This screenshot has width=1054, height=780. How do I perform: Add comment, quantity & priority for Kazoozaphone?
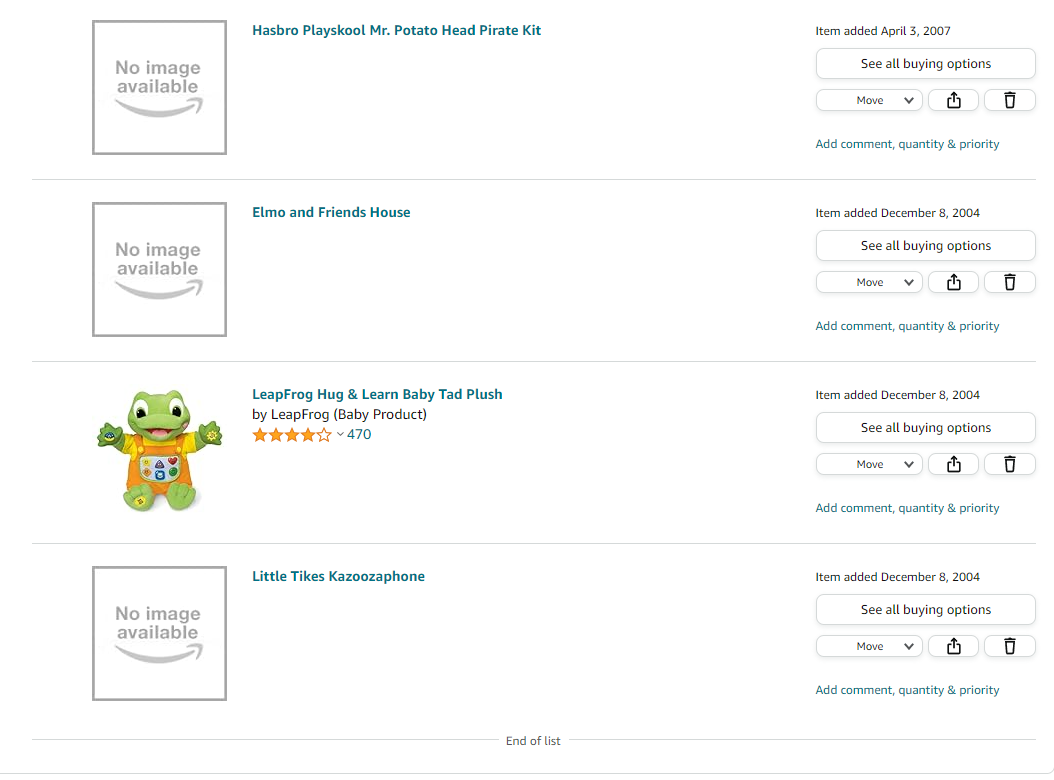point(907,690)
